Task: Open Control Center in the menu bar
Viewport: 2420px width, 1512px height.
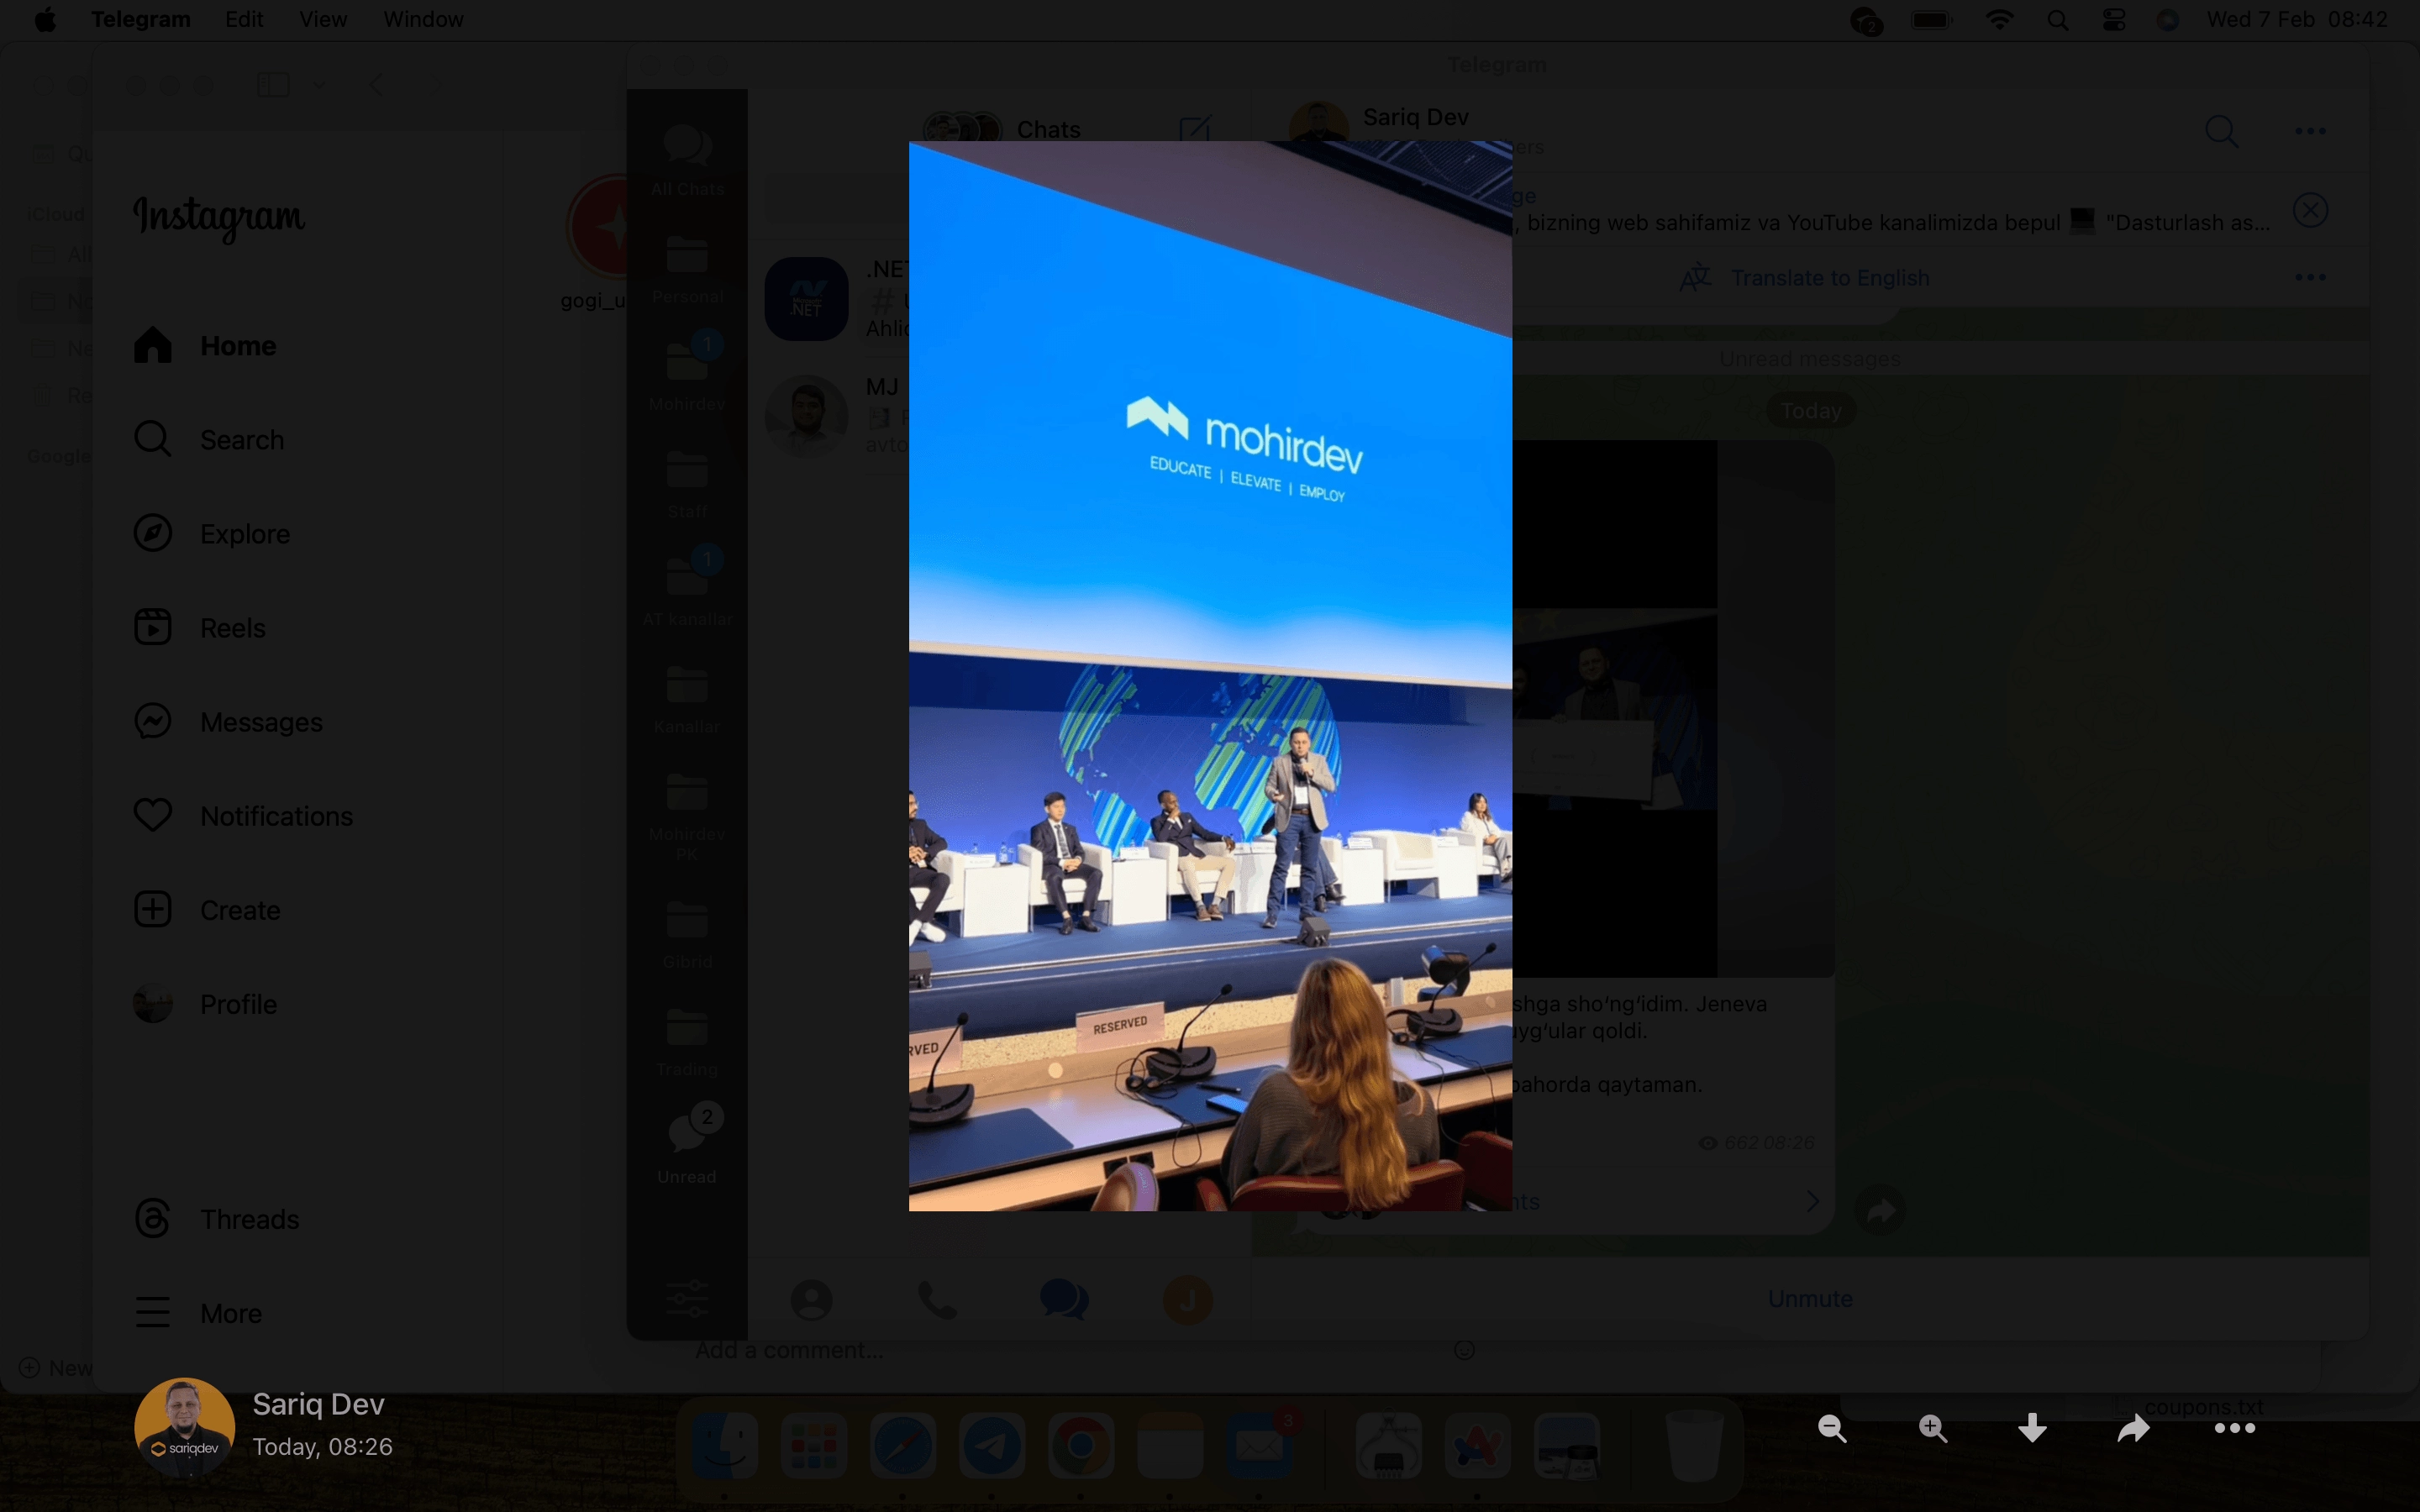Action: click(x=2113, y=20)
